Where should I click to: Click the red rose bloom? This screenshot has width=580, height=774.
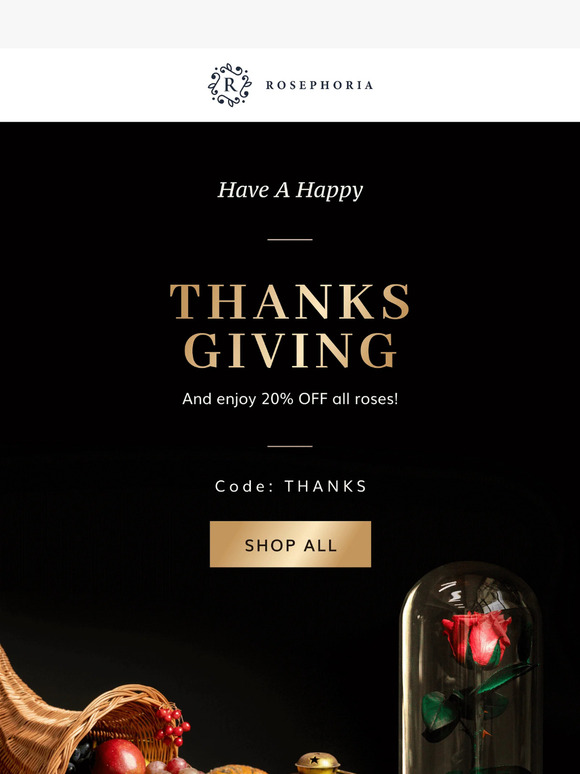pyautogui.click(x=476, y=637)
